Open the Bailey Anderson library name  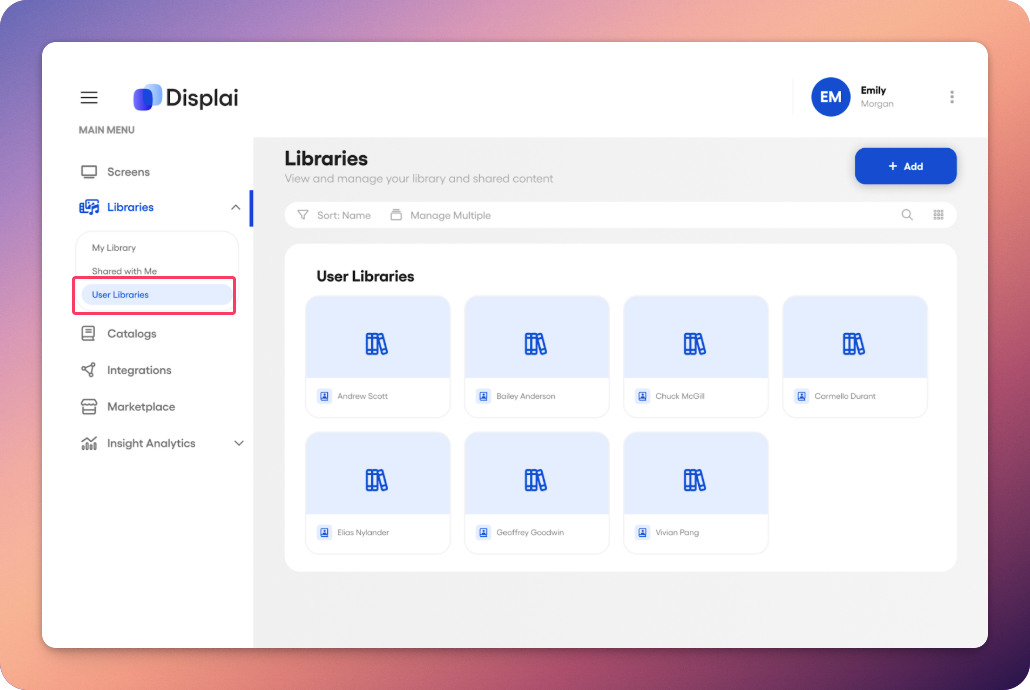(526, 396)
